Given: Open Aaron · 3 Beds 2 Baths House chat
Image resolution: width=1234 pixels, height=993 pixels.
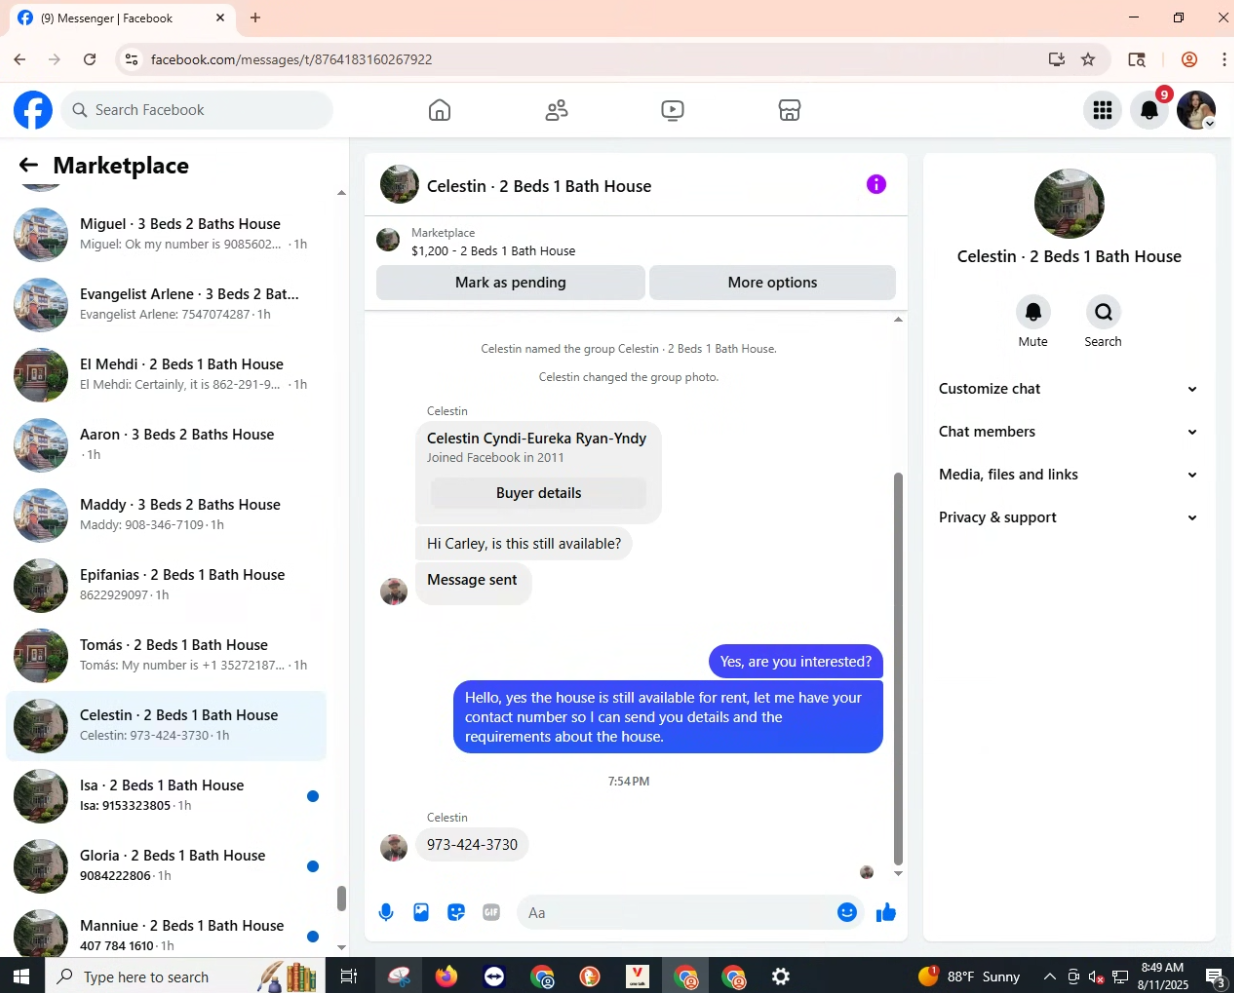Looking at the screenshot, I should click(166, 444).
